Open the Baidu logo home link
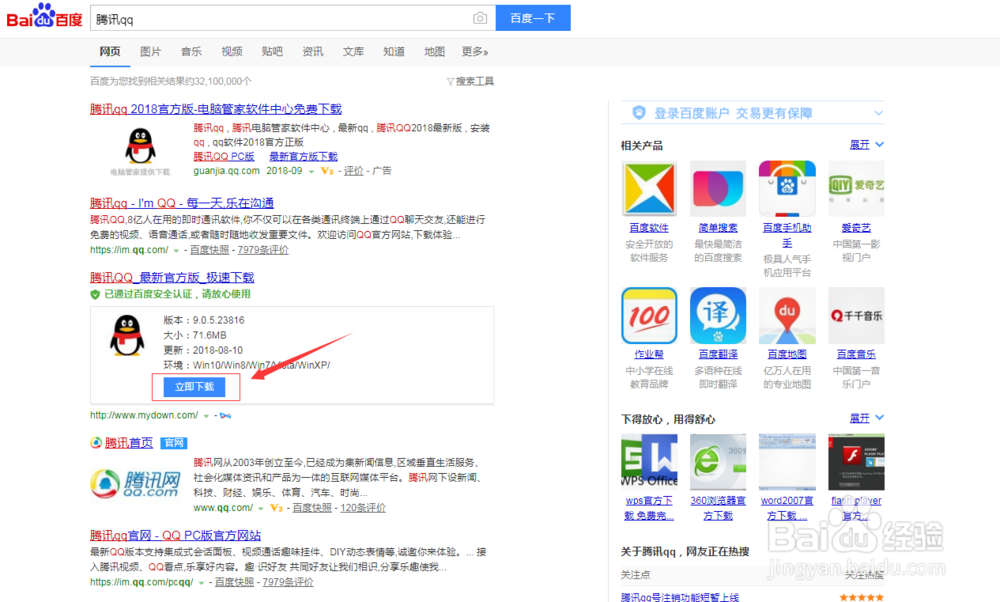Viewport: 1000px width, 602px height. click(44, 16)
